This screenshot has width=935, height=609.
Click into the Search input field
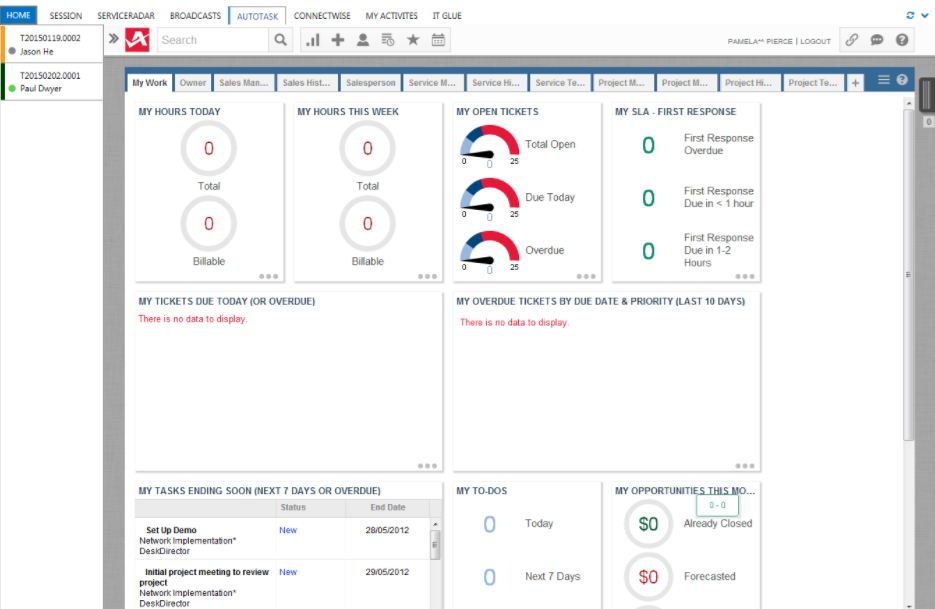pos(212,40)
